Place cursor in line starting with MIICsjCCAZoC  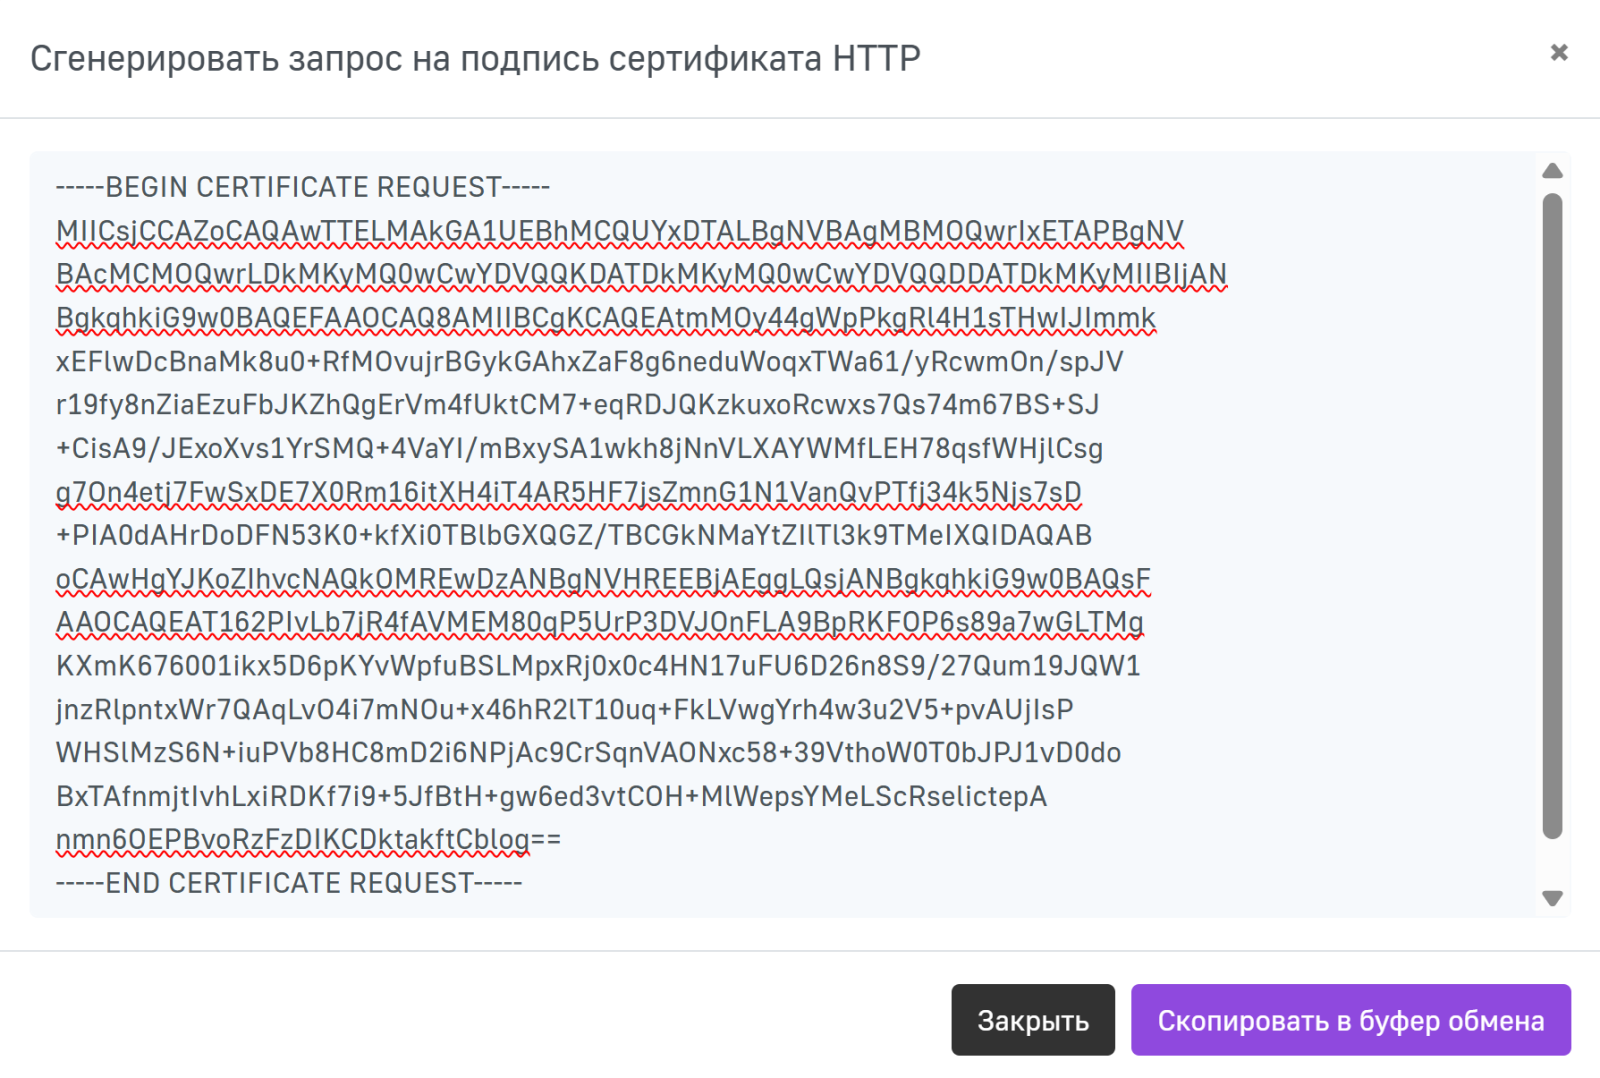(619, 232)
